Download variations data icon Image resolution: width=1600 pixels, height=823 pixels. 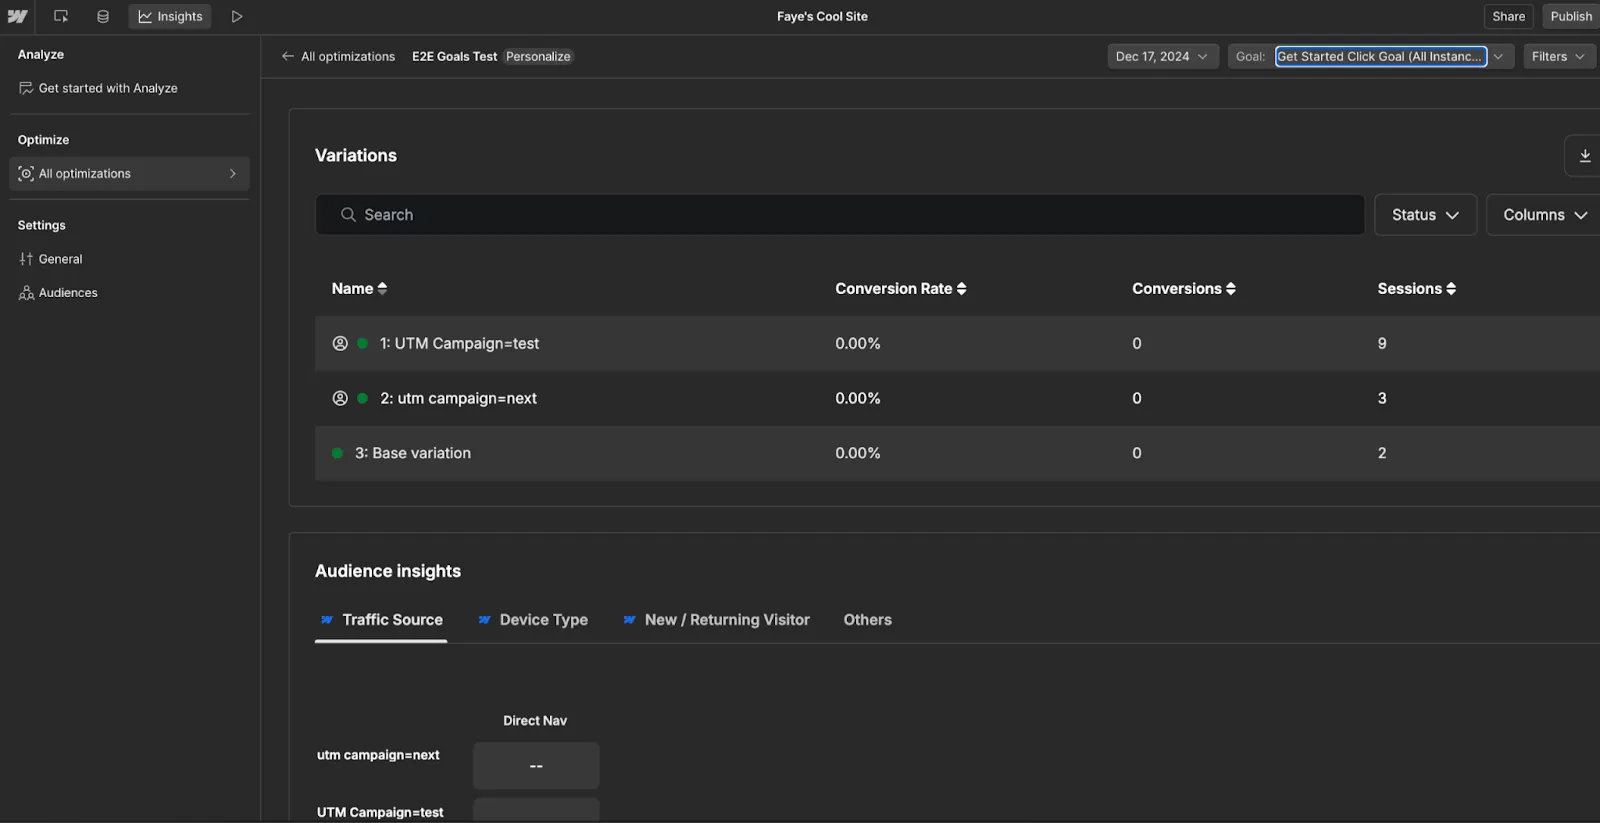[1584, 156]
